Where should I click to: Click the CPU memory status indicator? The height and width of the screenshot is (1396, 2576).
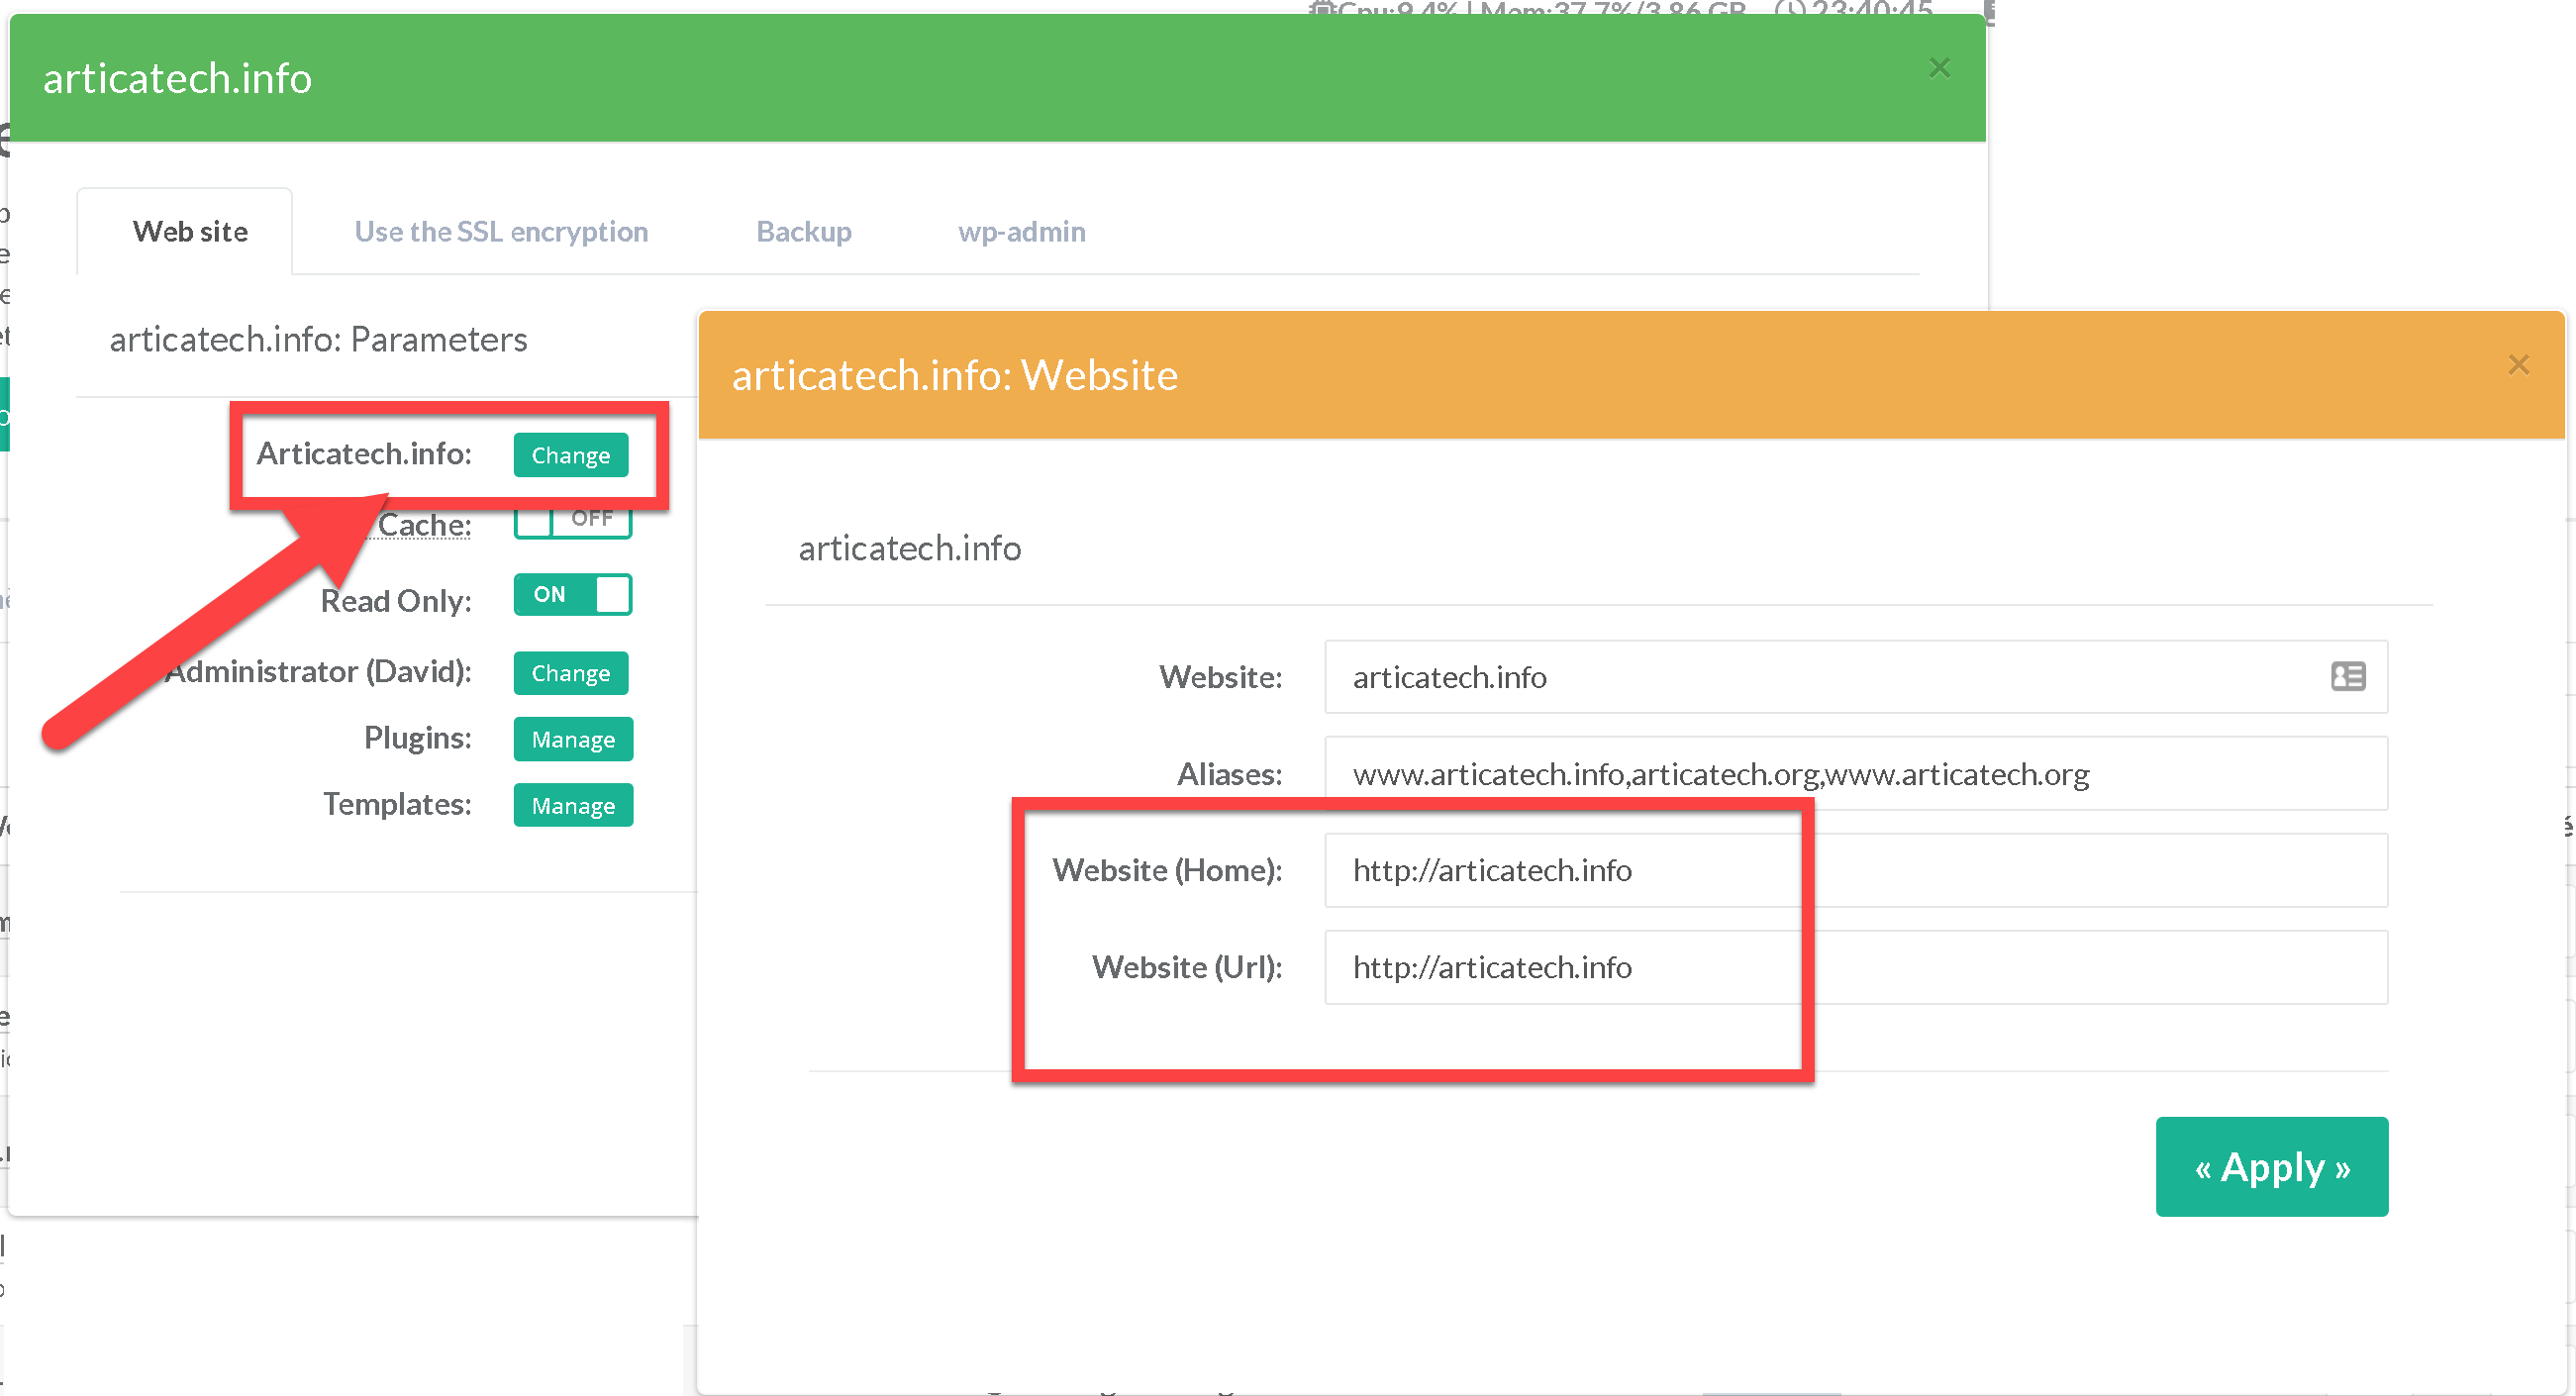[1530, 9]
